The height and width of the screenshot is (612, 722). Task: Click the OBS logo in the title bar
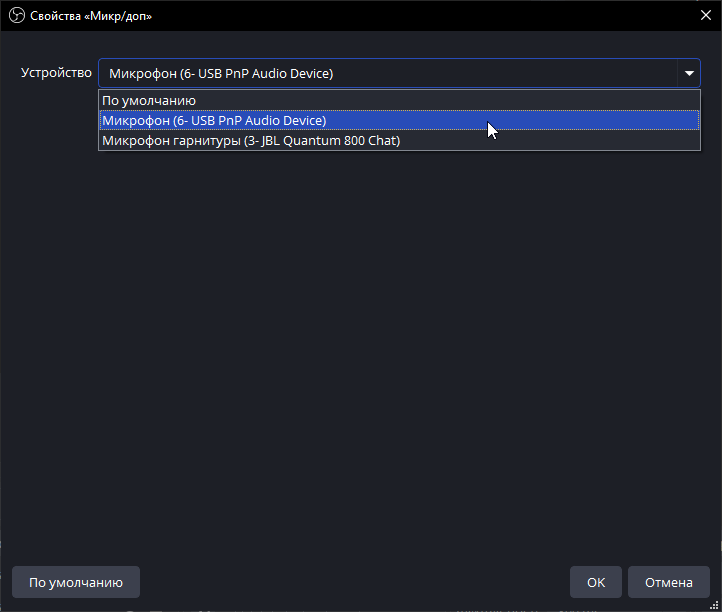[15, 16]
